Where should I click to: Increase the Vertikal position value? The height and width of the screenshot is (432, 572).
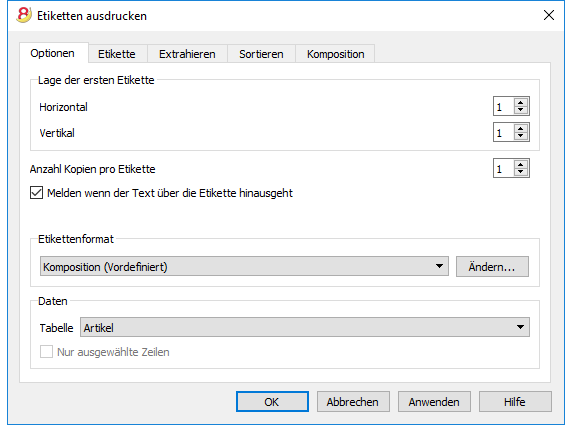tap(521, 128)
